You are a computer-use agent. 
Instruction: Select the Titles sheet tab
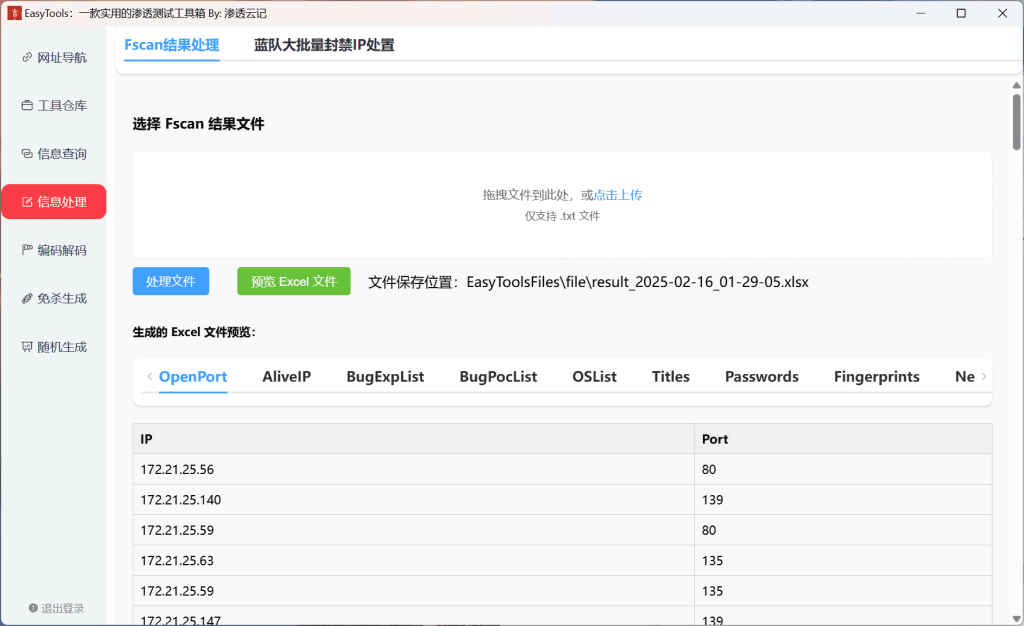tap(671, 377)
